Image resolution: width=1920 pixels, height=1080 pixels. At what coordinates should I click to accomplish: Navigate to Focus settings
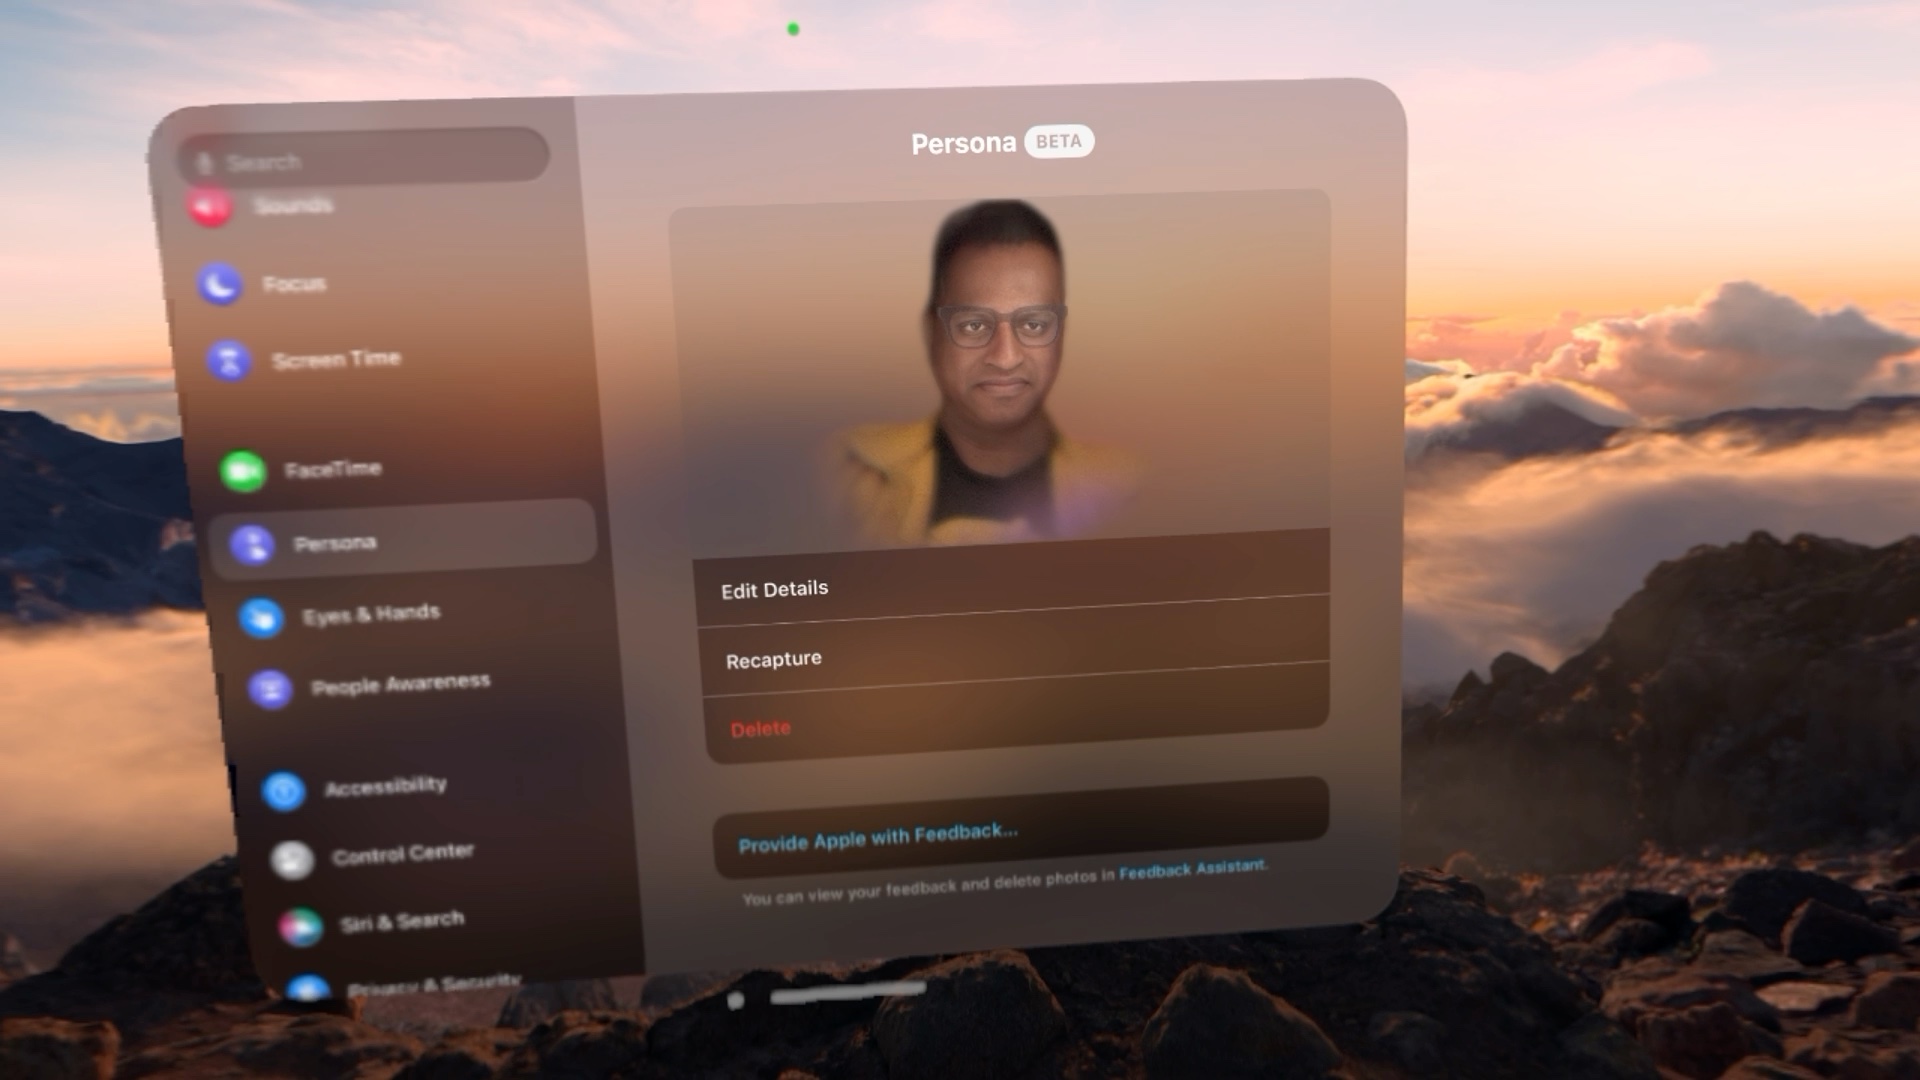pyautogui.click(x=293, y=284)
